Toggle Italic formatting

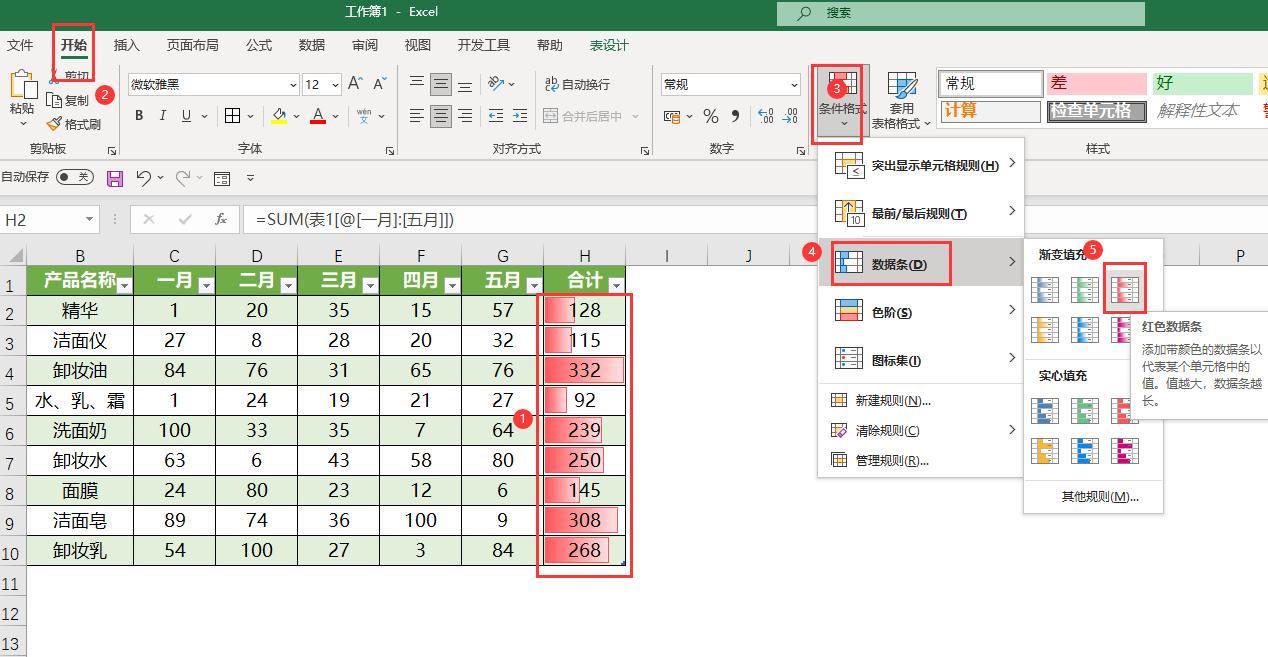point(163,116)
